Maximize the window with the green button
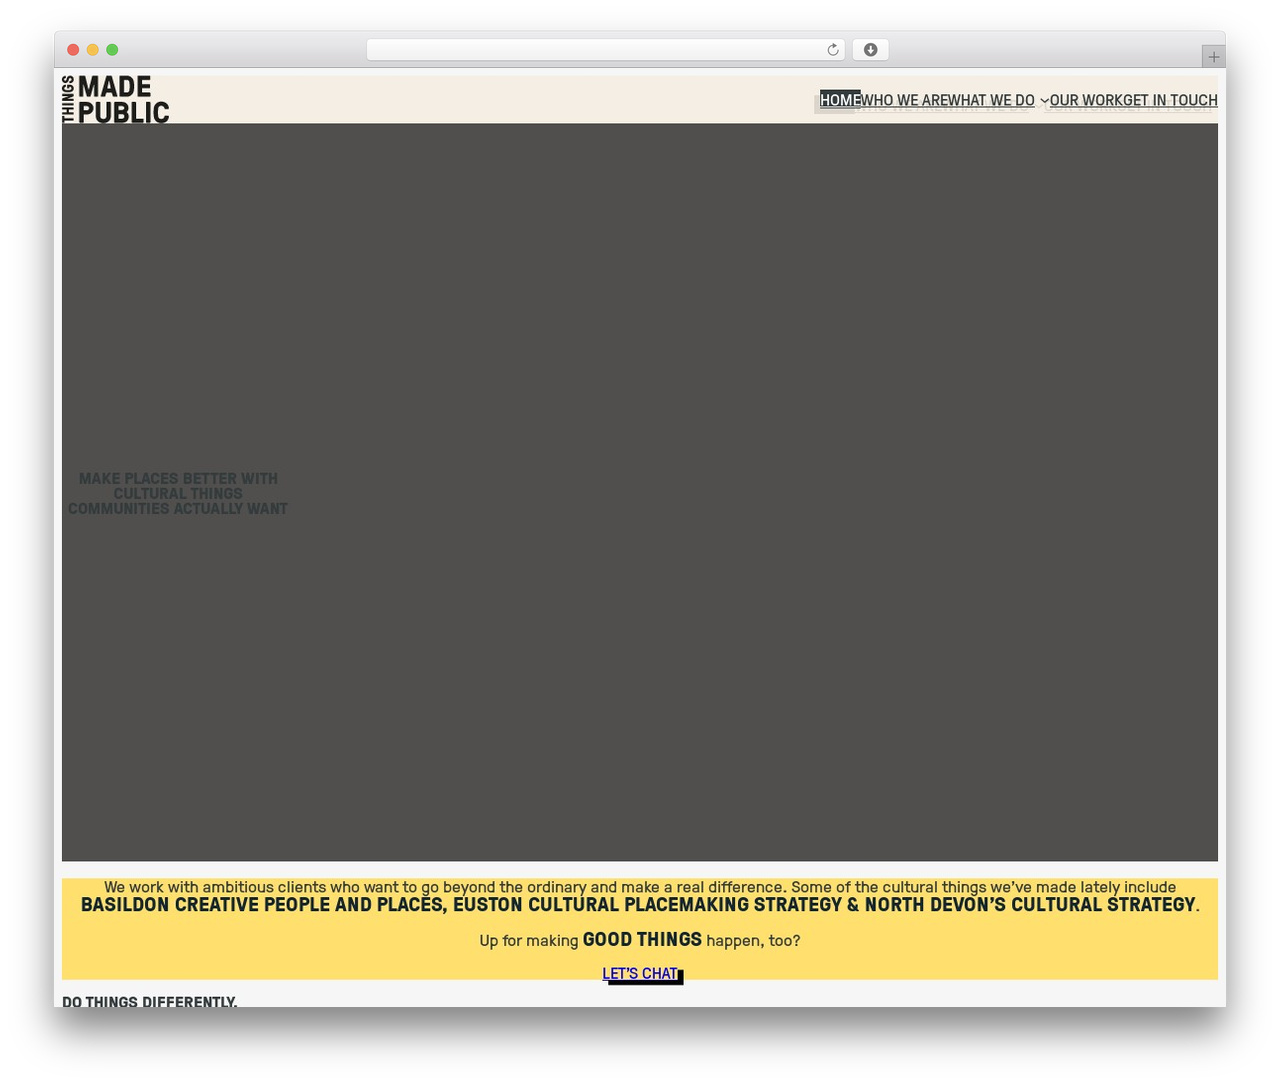 112,50
